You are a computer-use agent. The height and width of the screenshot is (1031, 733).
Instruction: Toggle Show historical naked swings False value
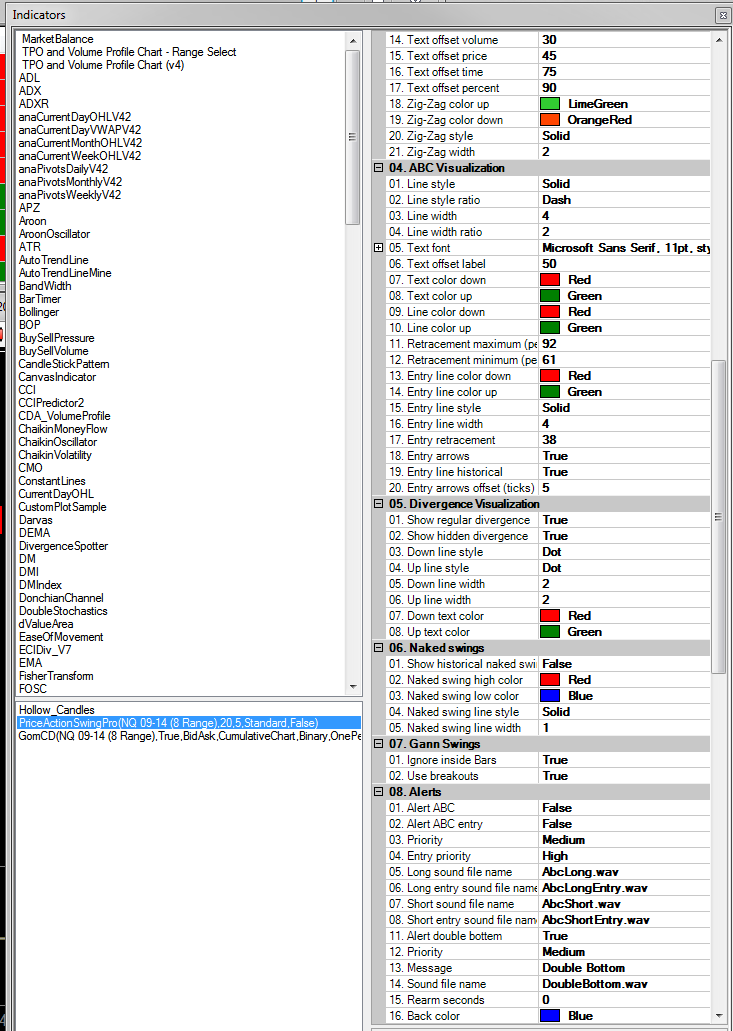tap(624, 663)
